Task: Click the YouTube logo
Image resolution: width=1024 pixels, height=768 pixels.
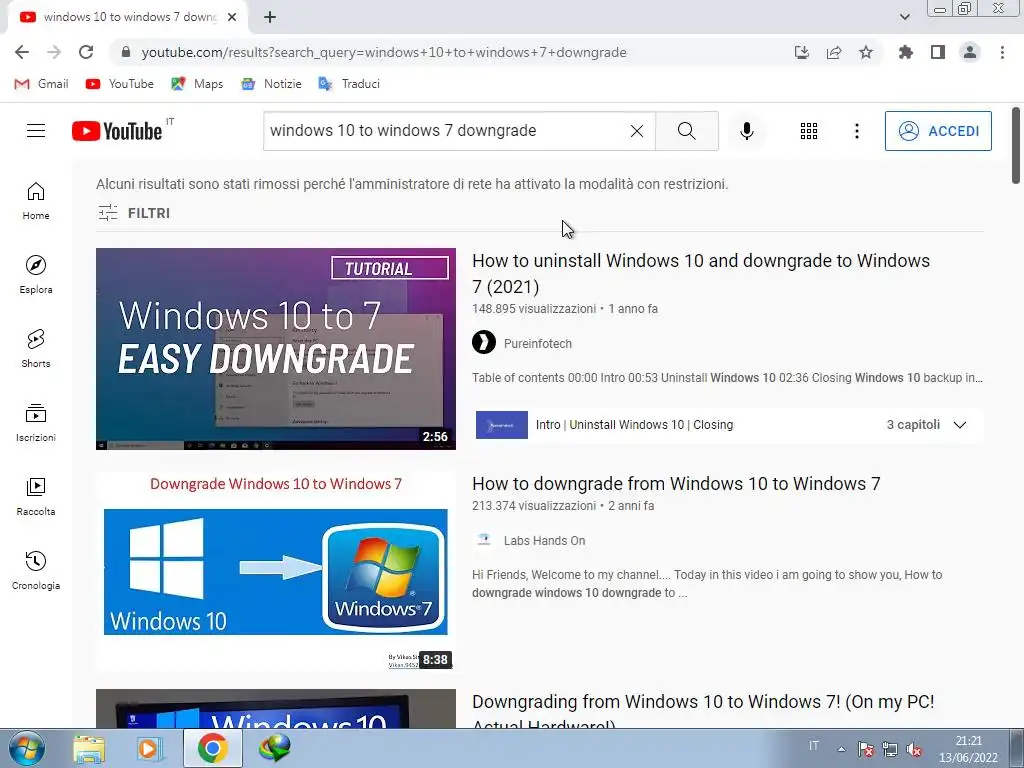Action: point(117,131)
